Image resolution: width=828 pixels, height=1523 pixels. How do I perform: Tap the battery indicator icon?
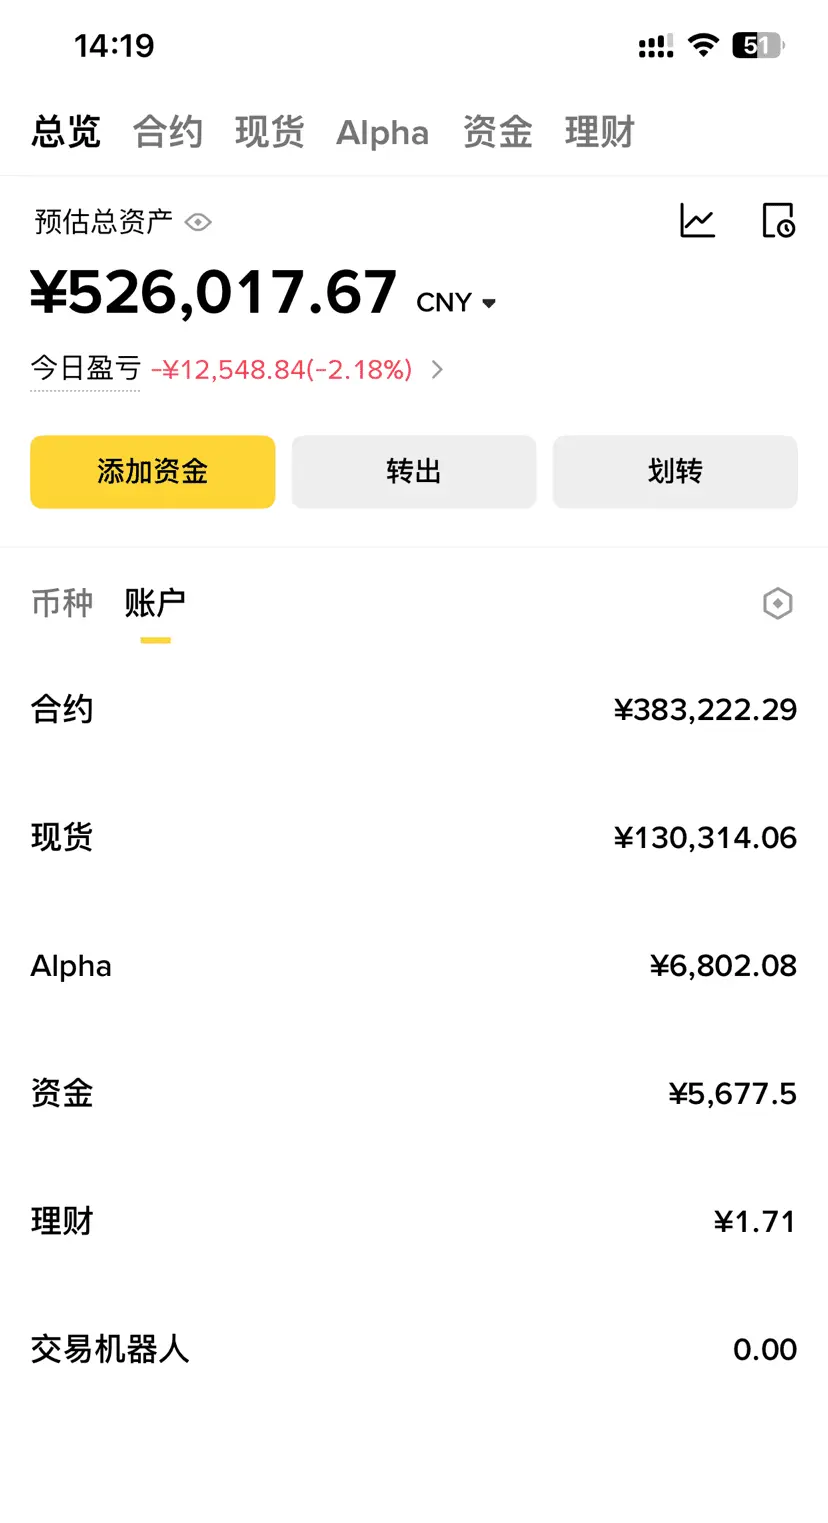[759, 45]
